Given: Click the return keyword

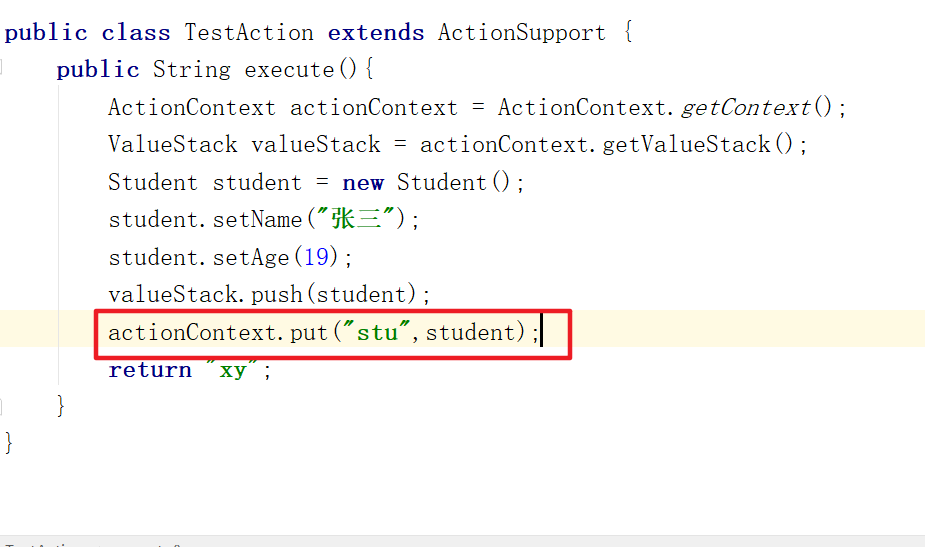Looking at the screenshot, I should point(150,370).
